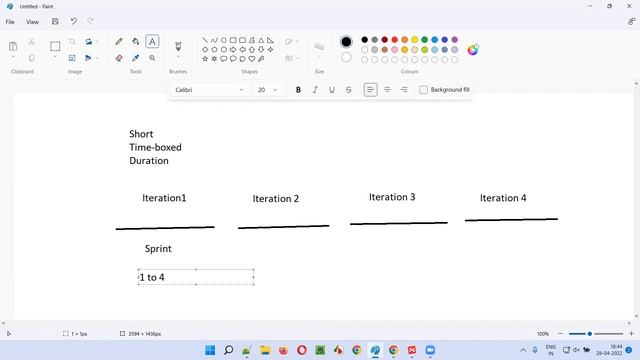Click inside the '1 to 4' text box

click(196, 277)
